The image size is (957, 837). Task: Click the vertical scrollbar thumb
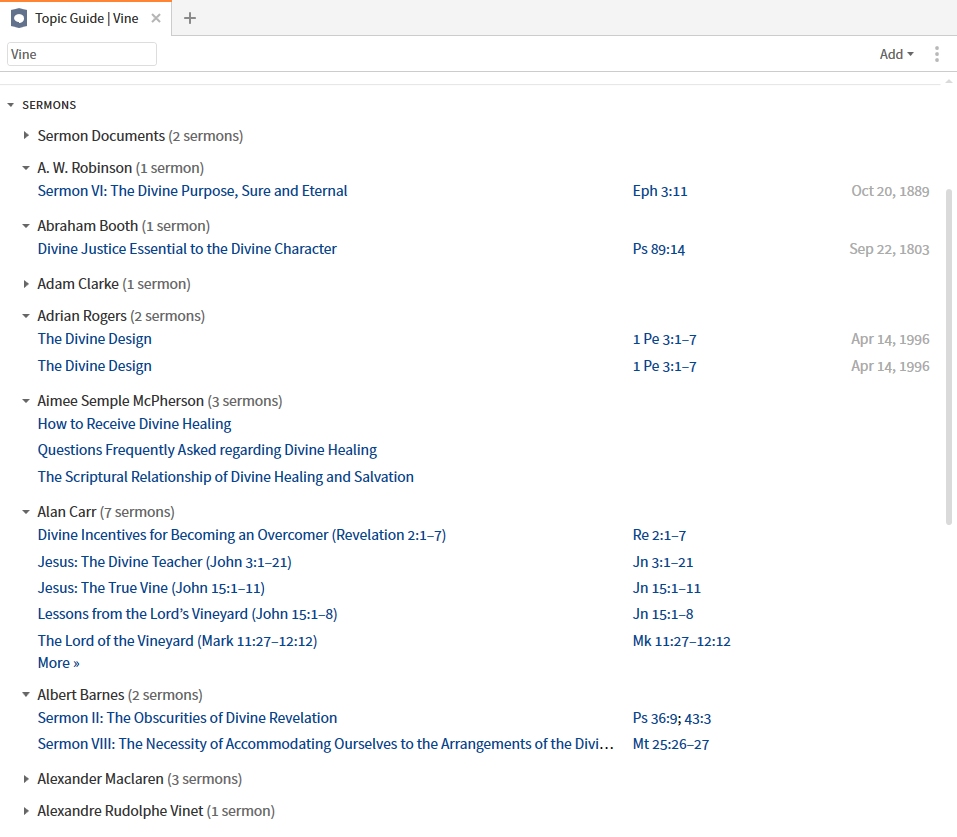click(948, 357)
